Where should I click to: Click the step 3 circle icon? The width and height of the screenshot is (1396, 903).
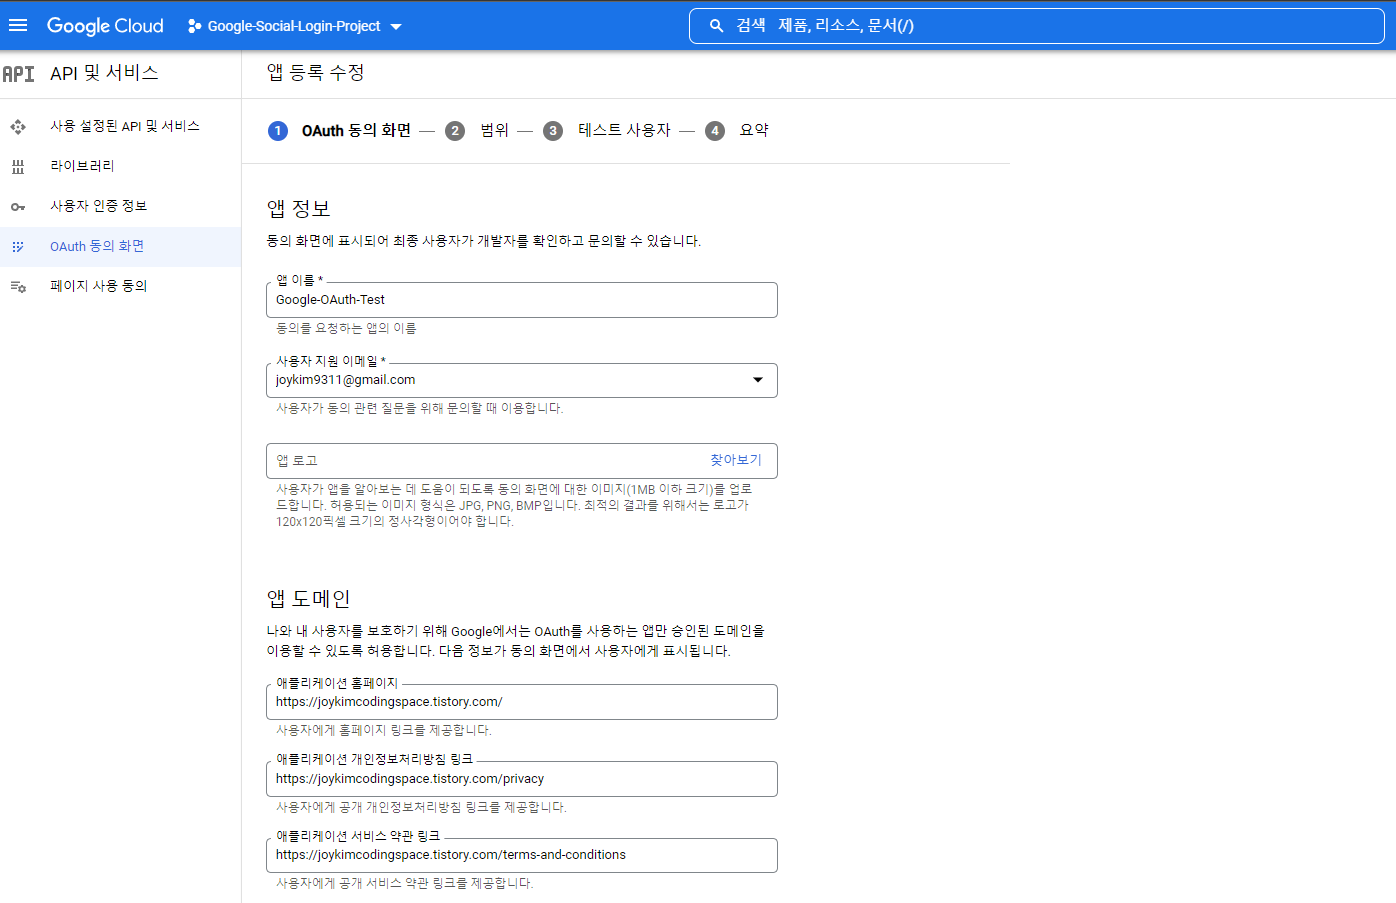point(553,131)
